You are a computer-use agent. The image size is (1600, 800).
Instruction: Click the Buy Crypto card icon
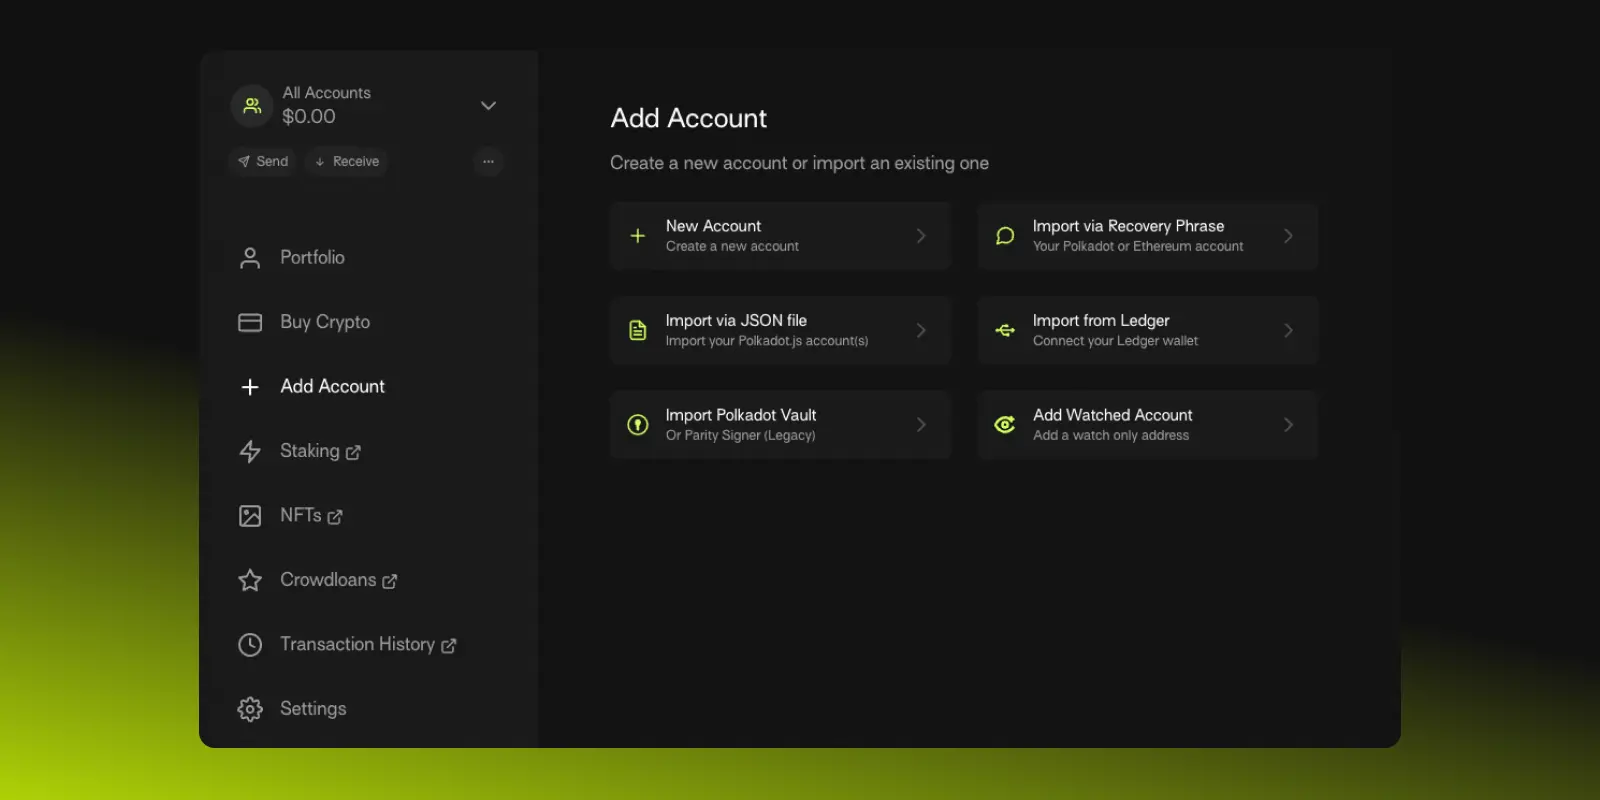250,322
